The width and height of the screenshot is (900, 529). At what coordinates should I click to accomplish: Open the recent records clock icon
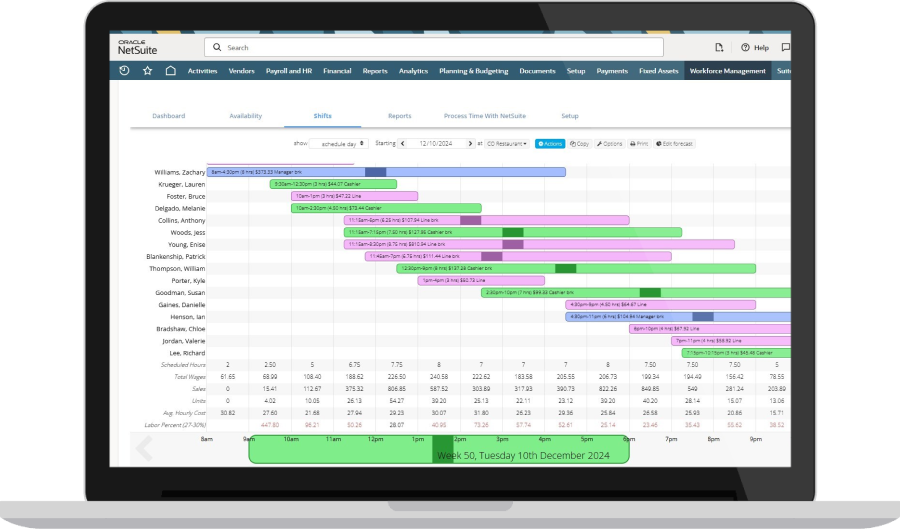(124, 71)
